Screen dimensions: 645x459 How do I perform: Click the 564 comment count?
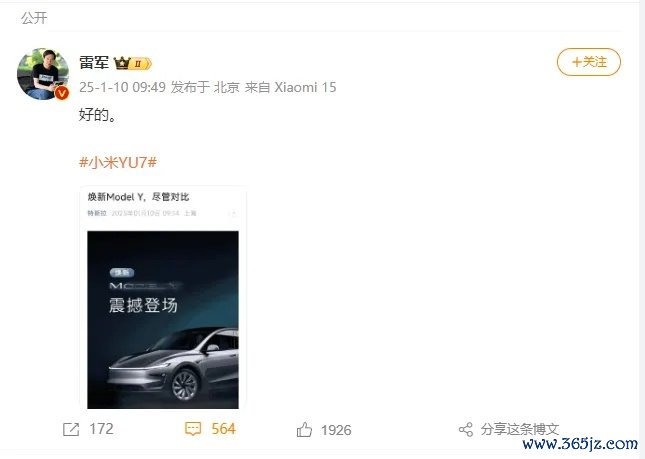pyautogui.click(x=223, y=429)
